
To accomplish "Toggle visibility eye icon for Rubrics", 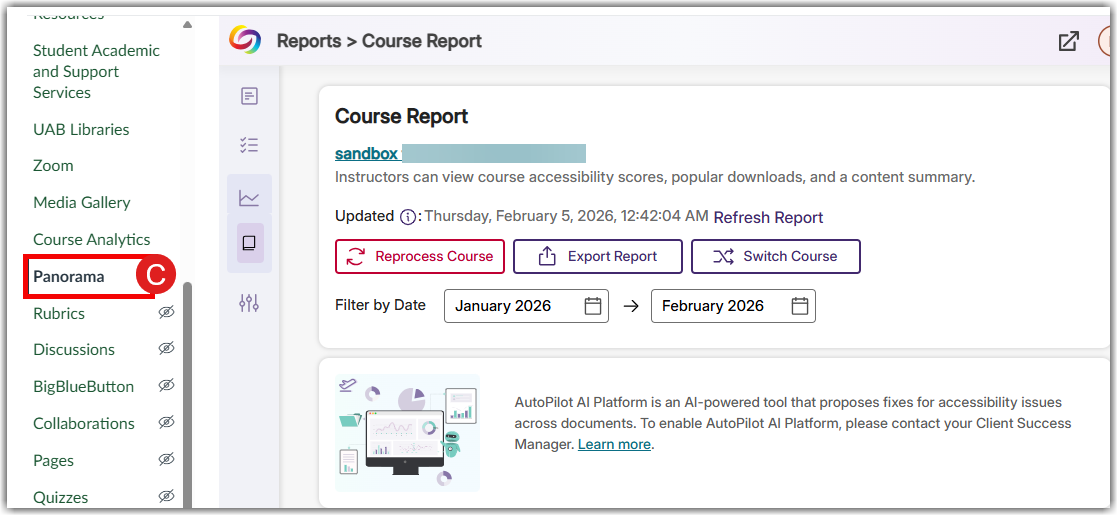I will pos(166,313).
